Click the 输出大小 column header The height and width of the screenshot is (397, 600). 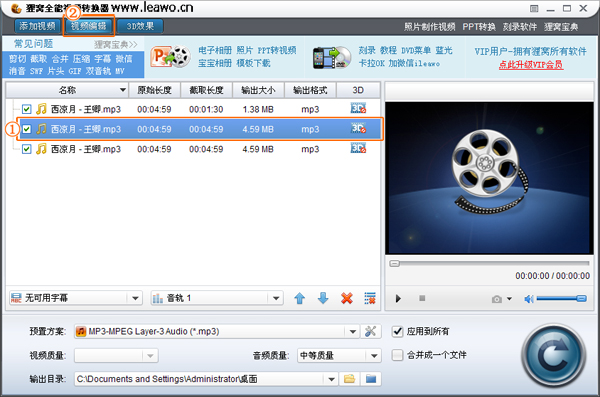[258, 90]
